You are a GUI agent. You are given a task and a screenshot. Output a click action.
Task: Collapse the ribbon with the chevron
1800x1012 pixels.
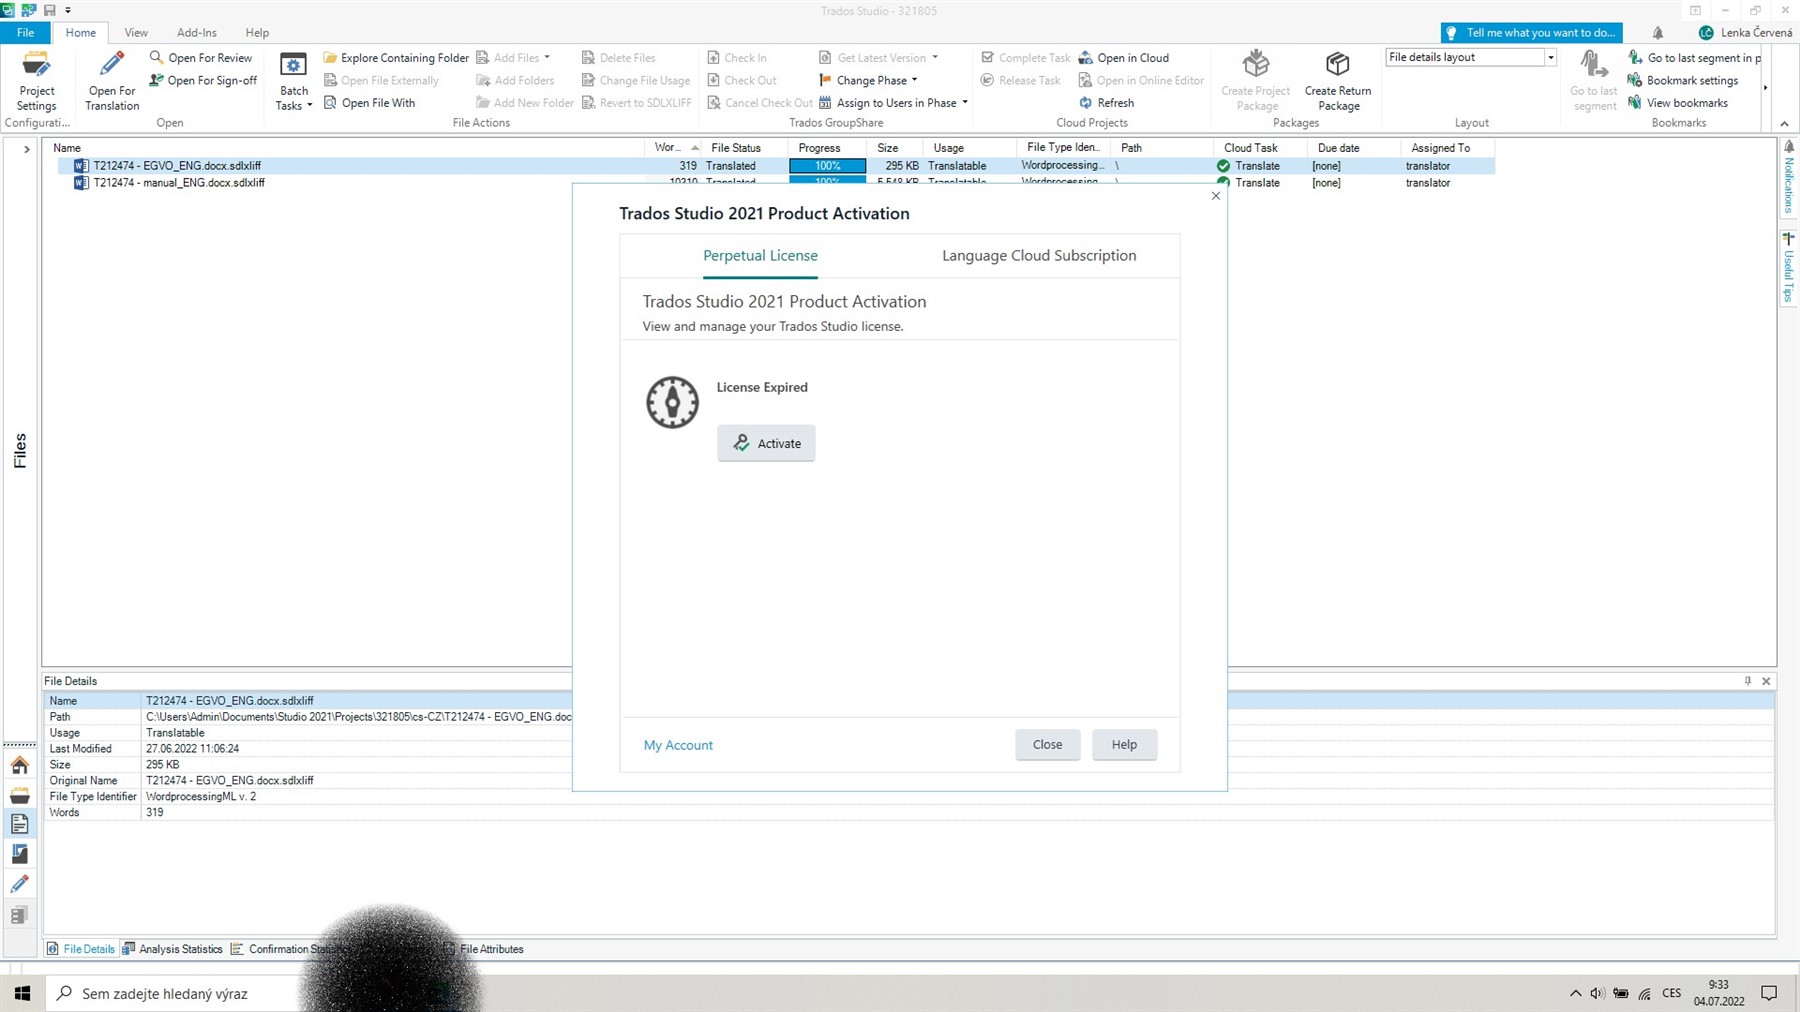coord(1786,123)
